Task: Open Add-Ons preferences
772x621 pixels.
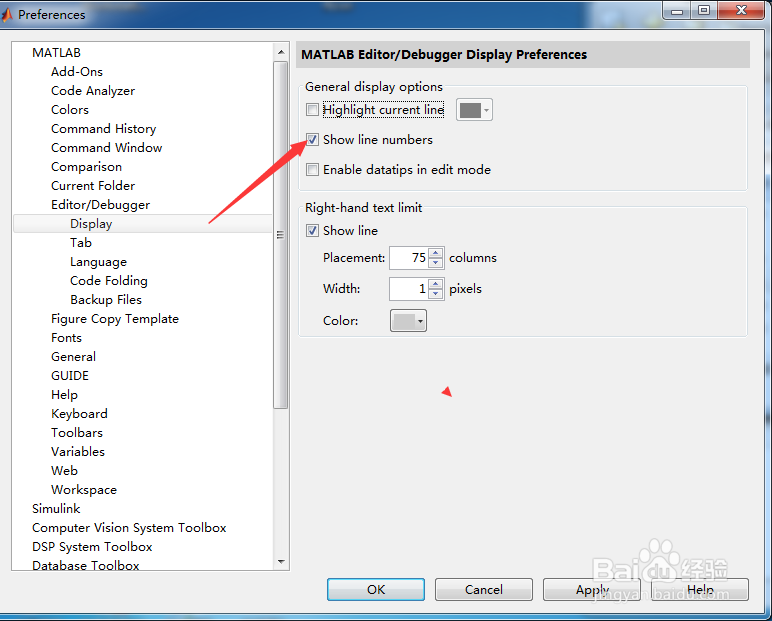Action: click(x=77, y=72)
